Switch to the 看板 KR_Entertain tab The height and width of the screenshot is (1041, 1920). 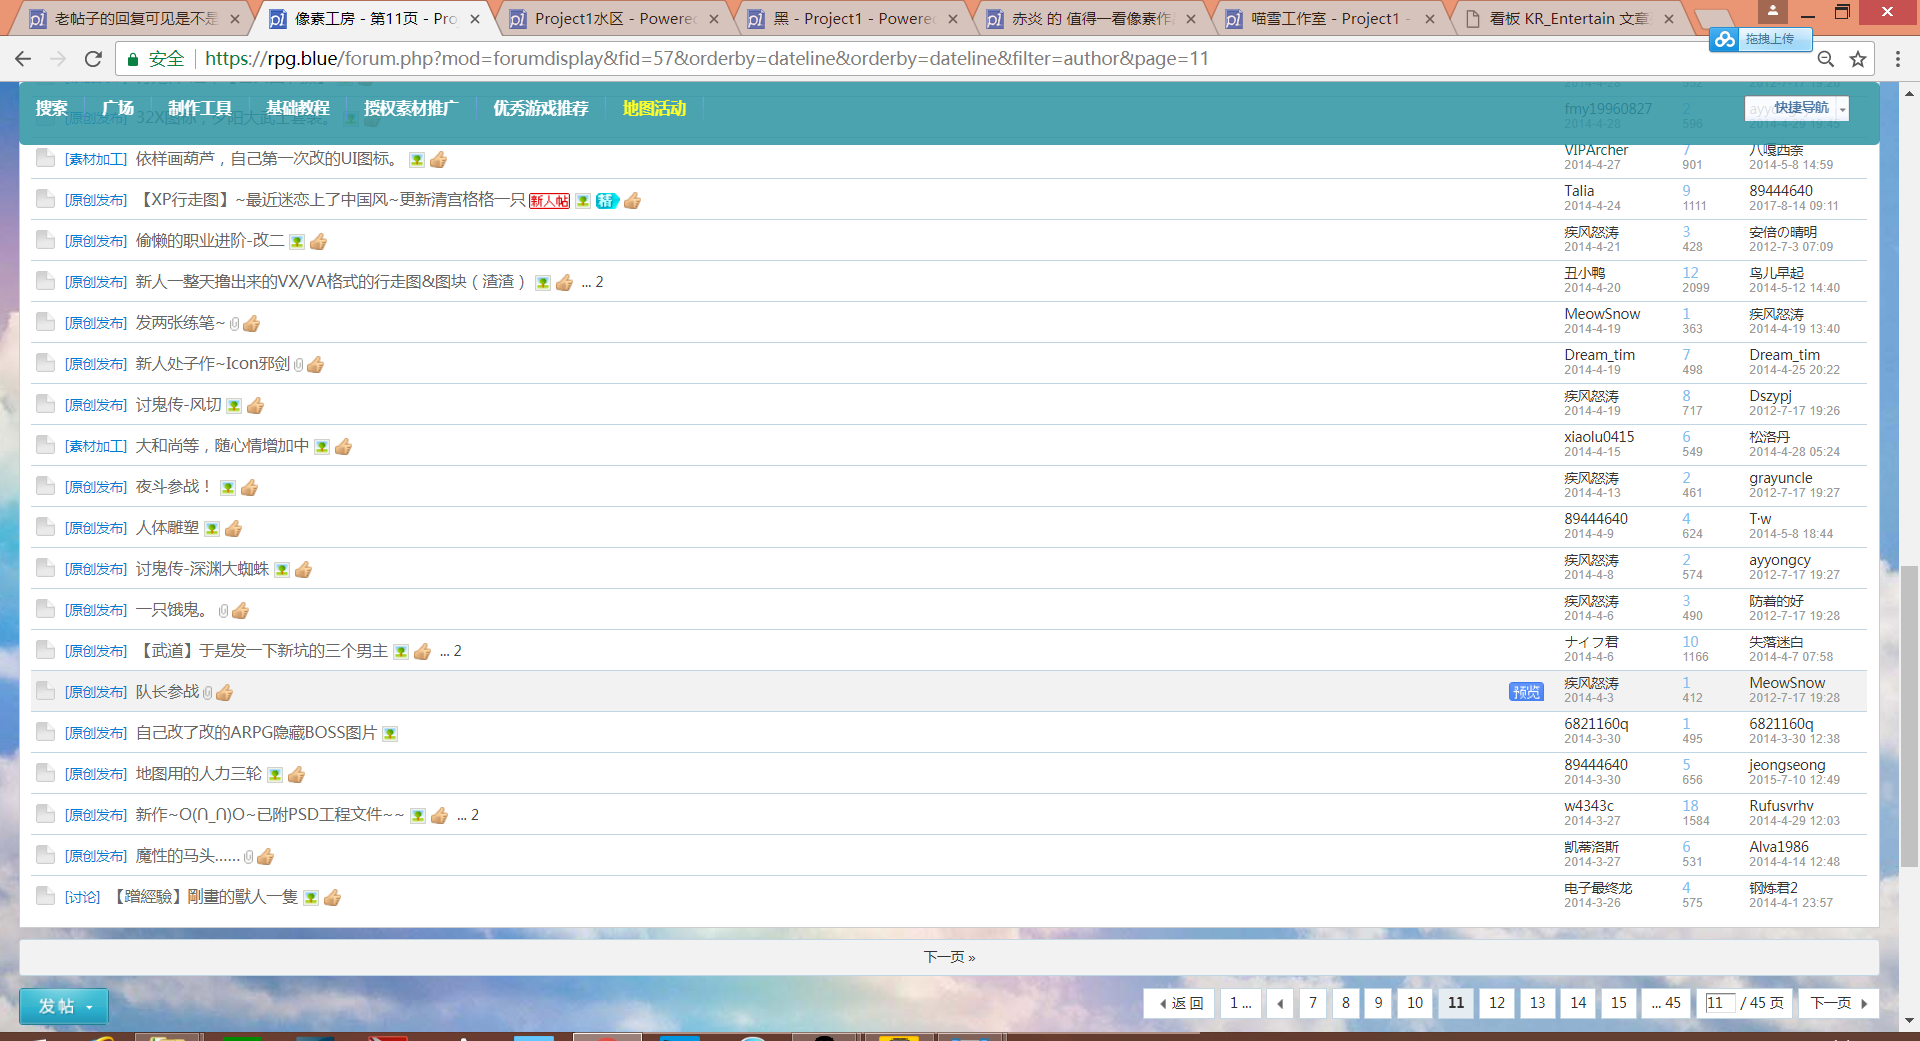pyautogui.click(x=1568, y=18)
